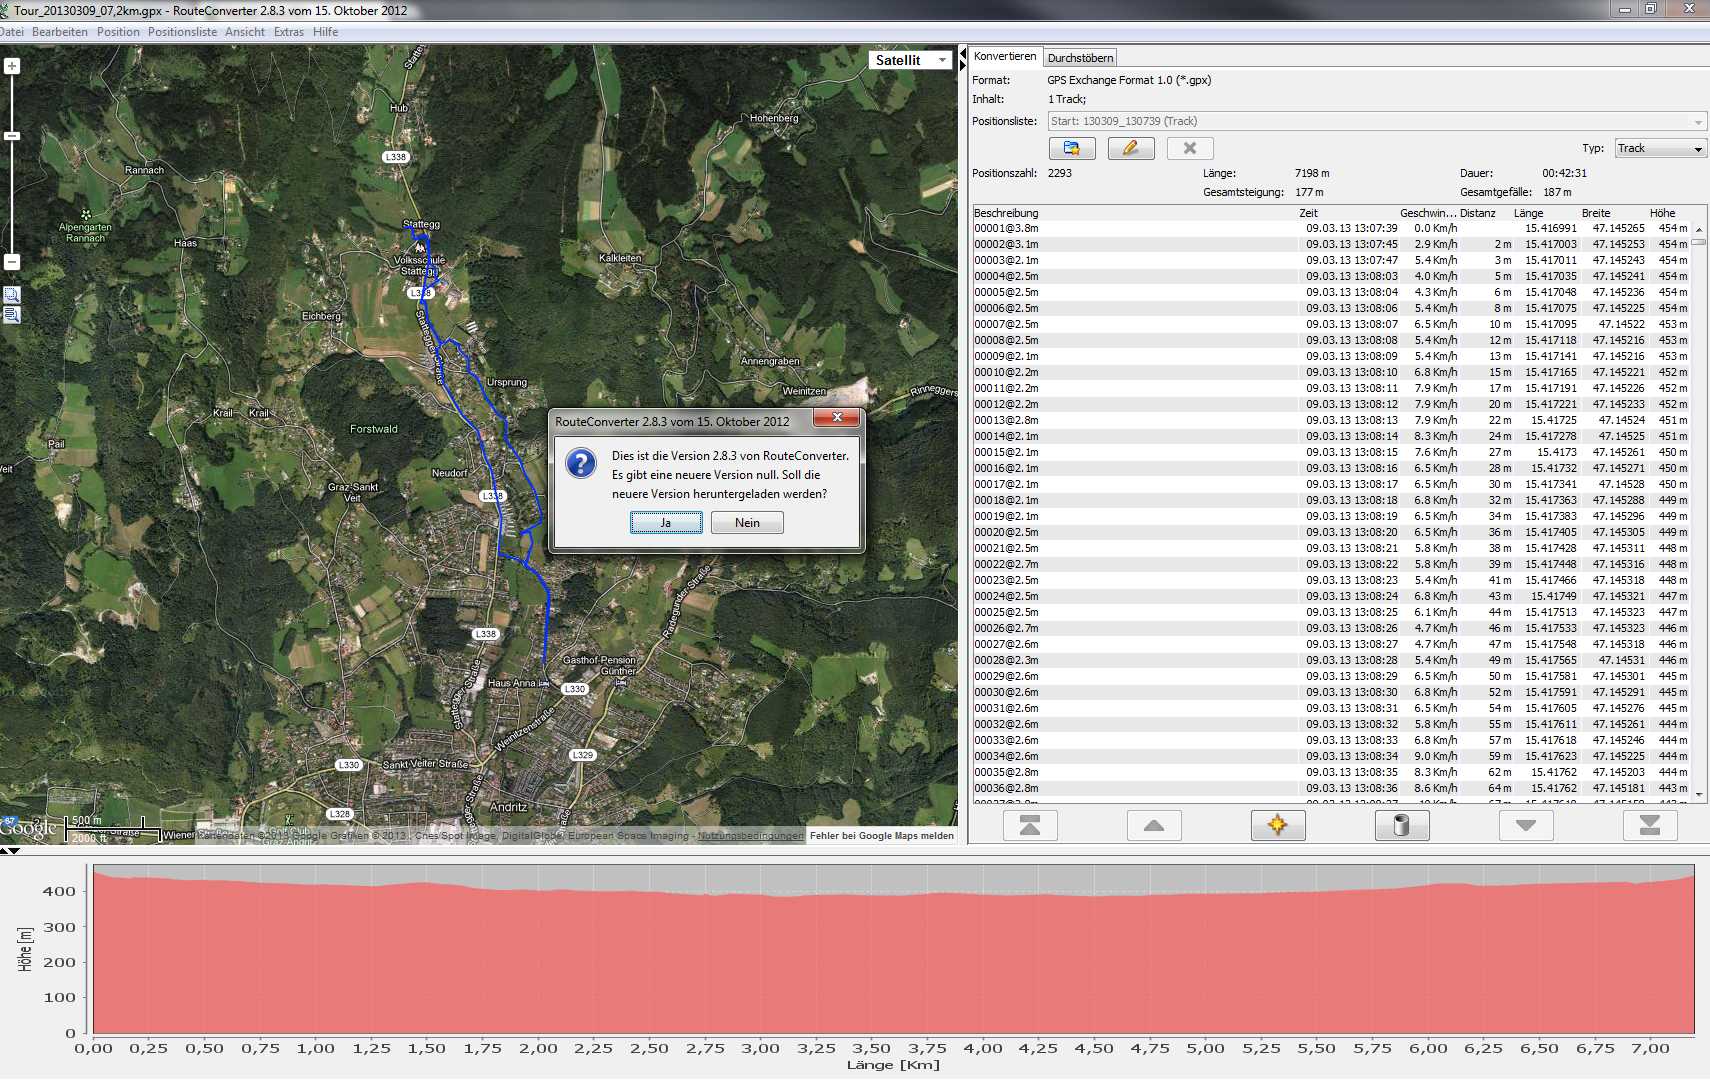Image resolution: width=1710 pixels, height=1080 pixels.
Task: Open the Extras menu
Action: 288,32
